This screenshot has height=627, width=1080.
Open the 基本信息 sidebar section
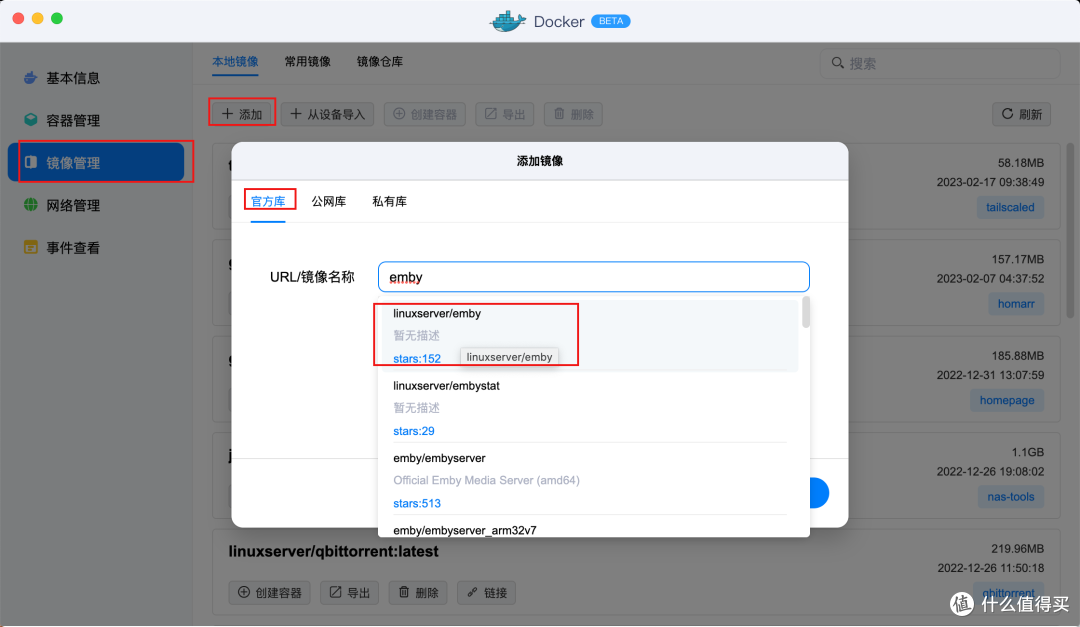[62, 78]
